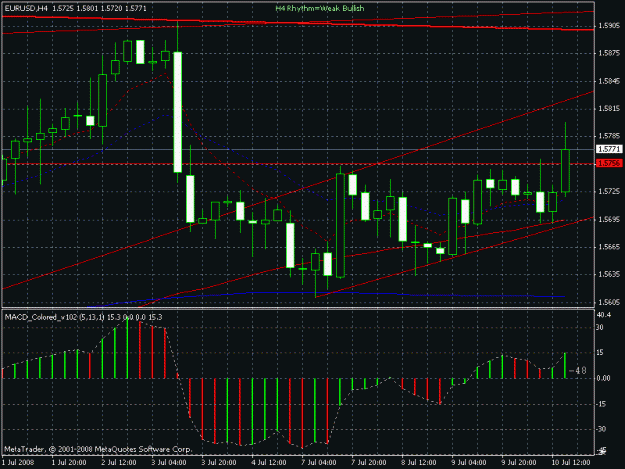Click the 10 Jul 12:00 time label
625x469 pixels.
pyautogui.click(x=570, y=463)
